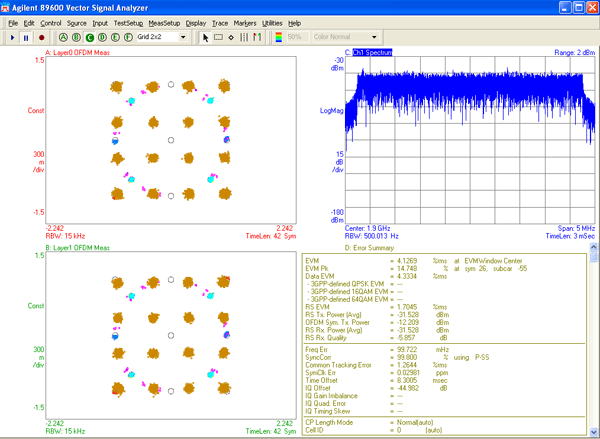600x439 pixels.
Task: Click the red 'RBW: 15 kHz' label
Action: [65, 236]
